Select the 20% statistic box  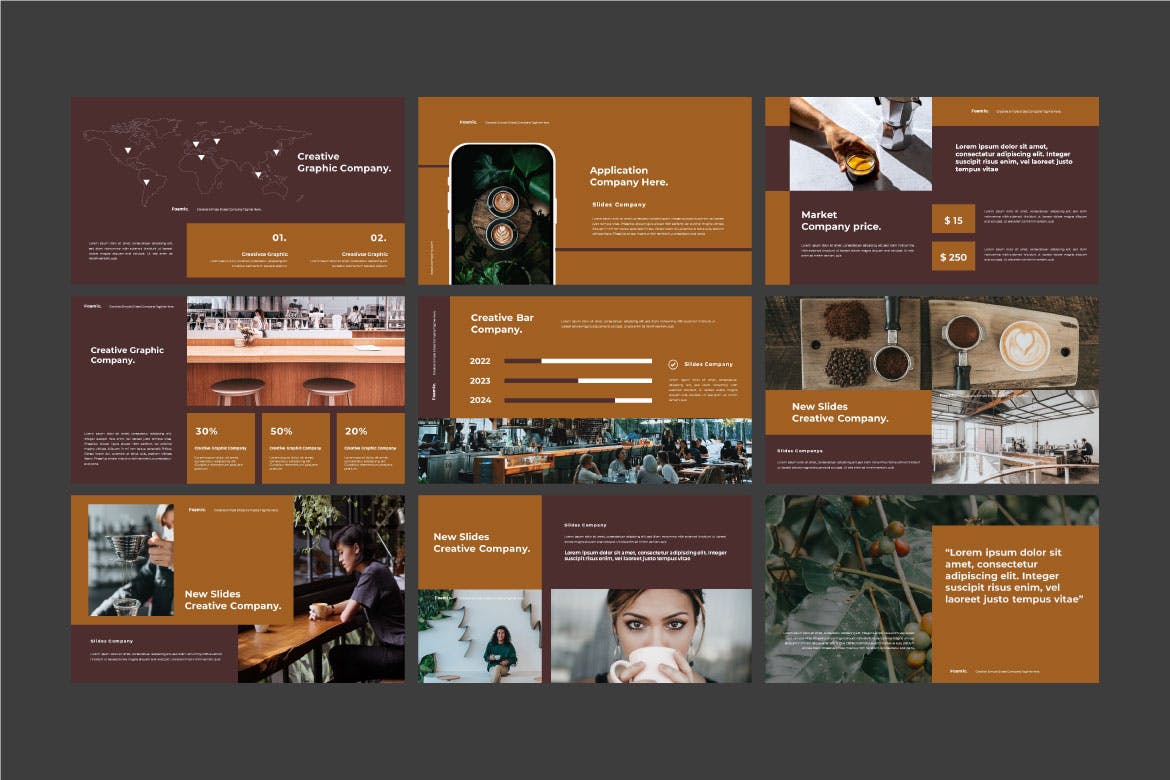point(370,448)
